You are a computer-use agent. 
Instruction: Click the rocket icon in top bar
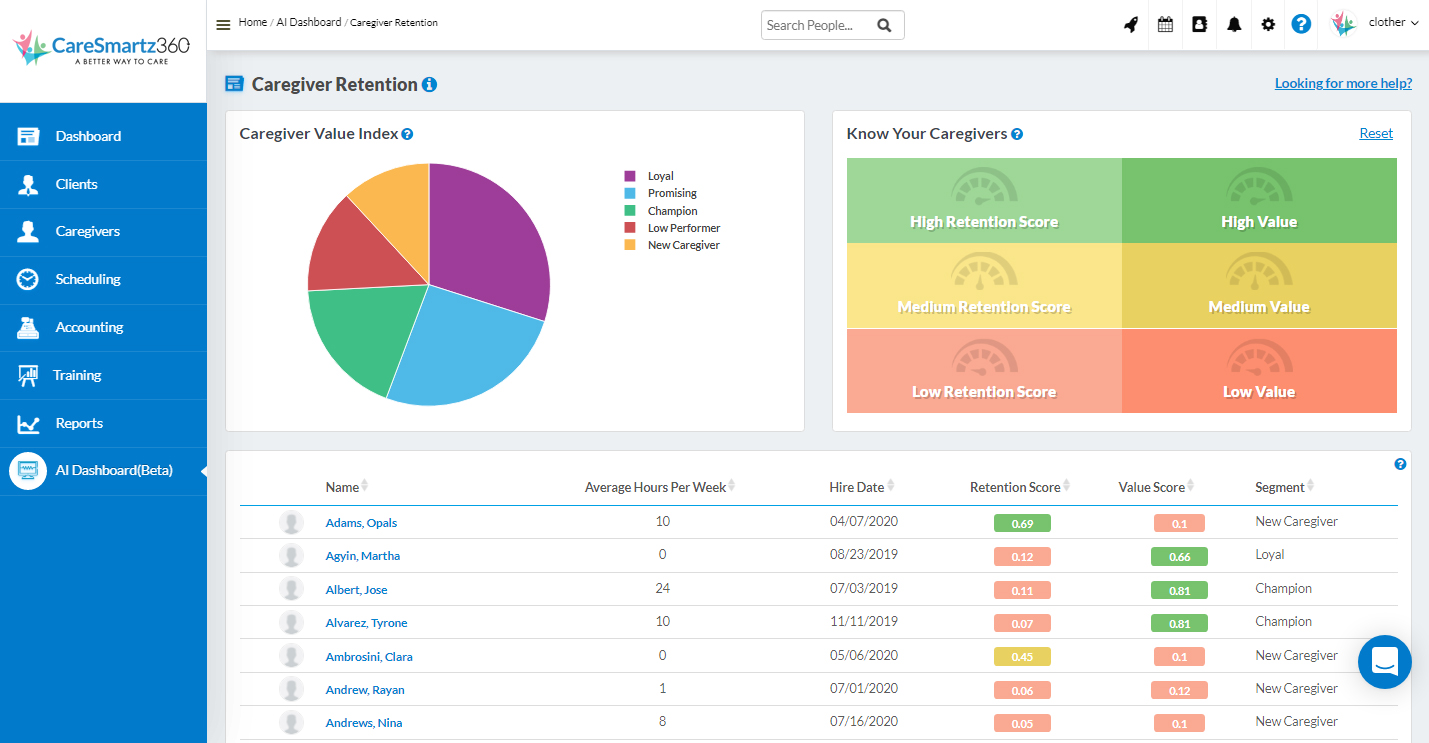[1131, 25]
